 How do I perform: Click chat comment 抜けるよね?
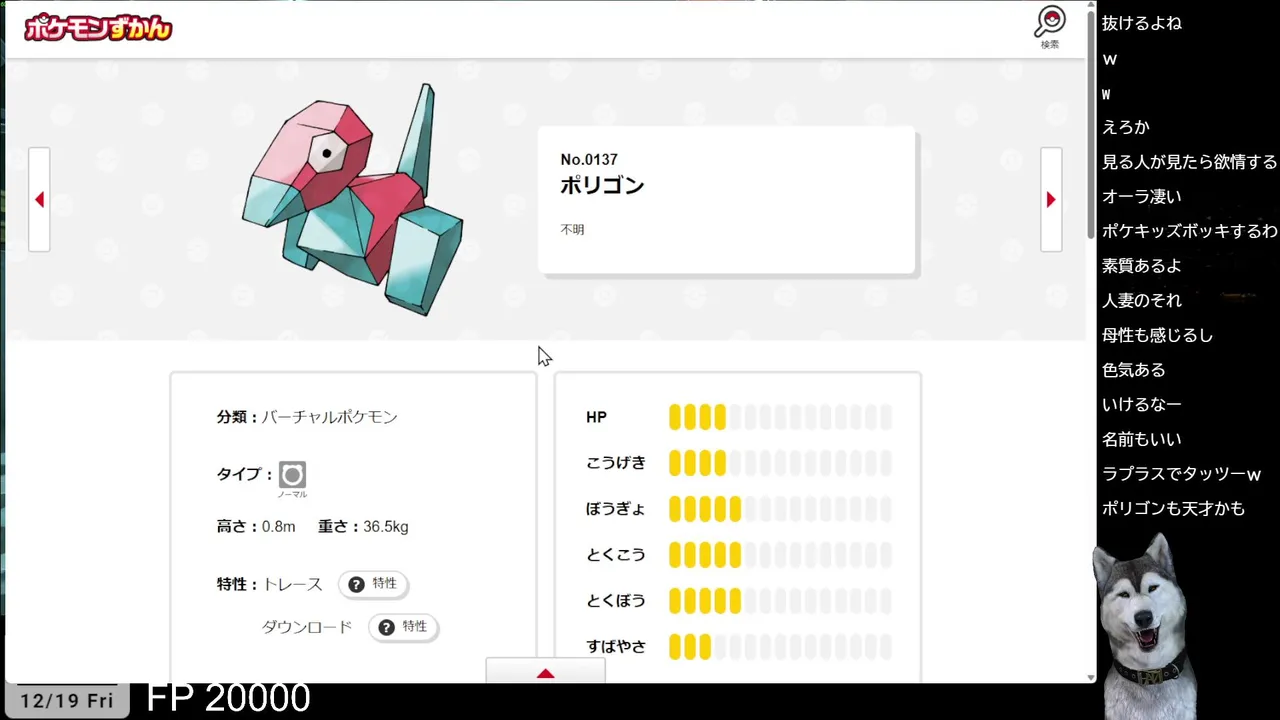[1142, 23]
